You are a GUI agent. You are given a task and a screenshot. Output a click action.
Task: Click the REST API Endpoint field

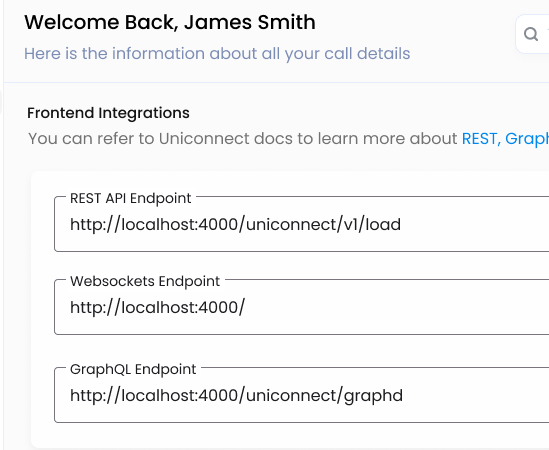click(x=302, y=224)
